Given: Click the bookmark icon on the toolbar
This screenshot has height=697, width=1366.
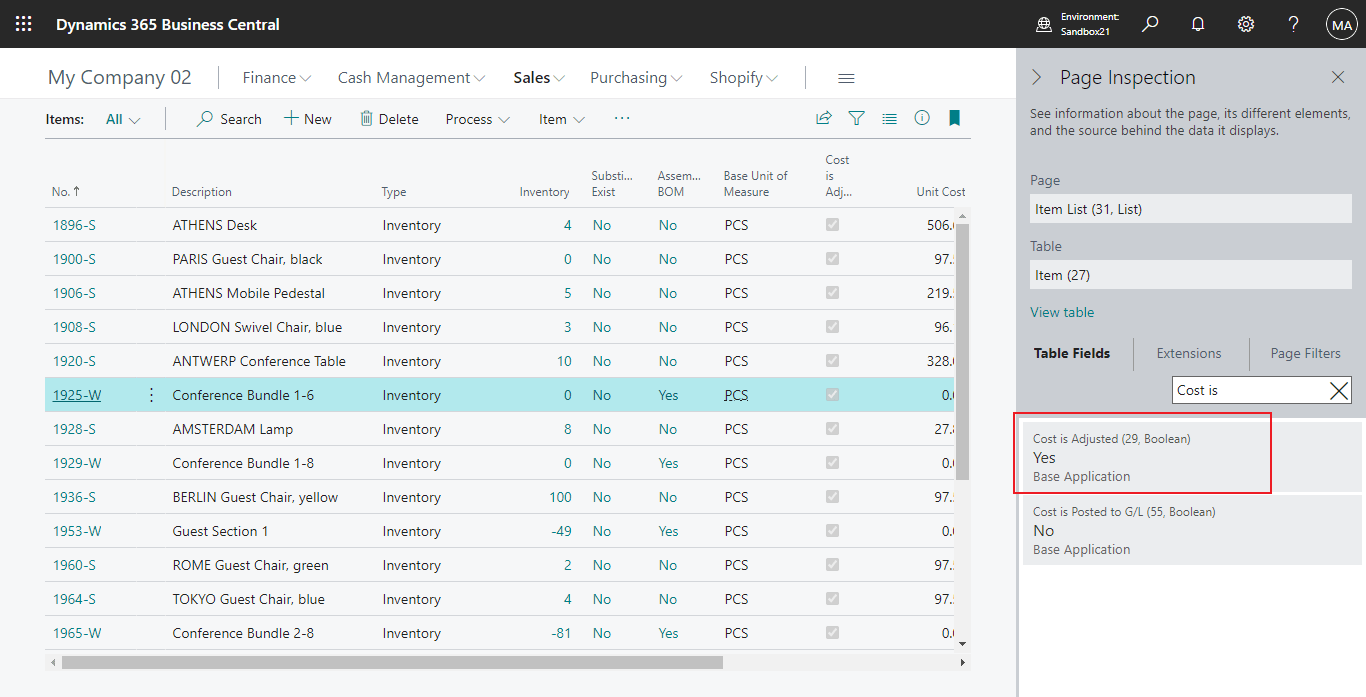Looking at the screenshot, I should (954, 118).
